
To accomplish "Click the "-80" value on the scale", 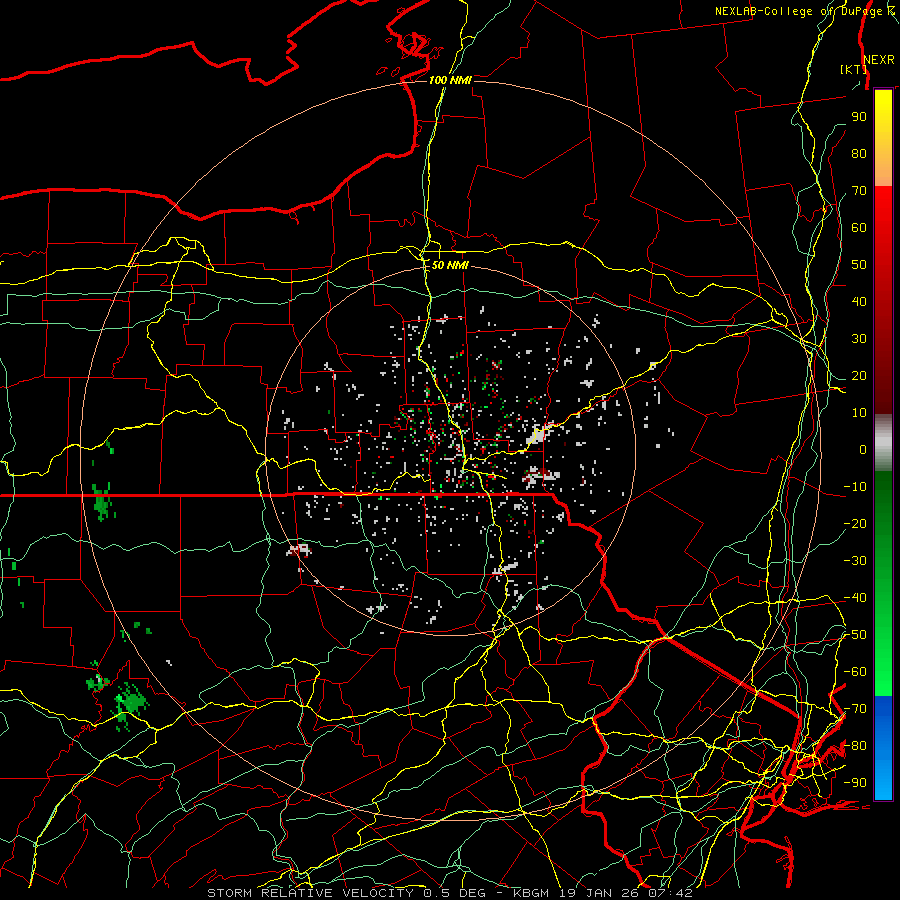I will [x=855, y=746].
